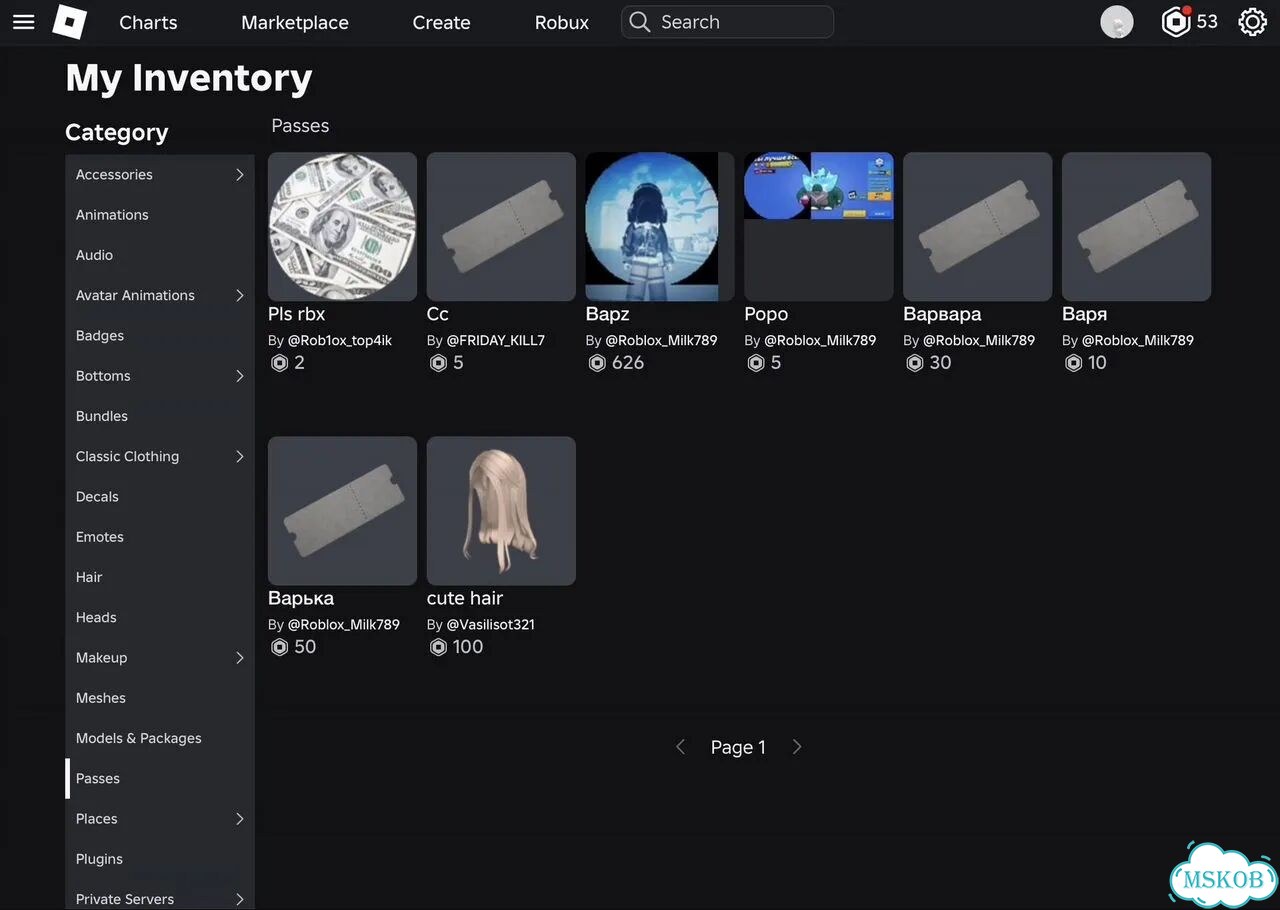Select the Hair category
The image size is (1280, 910).
(160, 577)
